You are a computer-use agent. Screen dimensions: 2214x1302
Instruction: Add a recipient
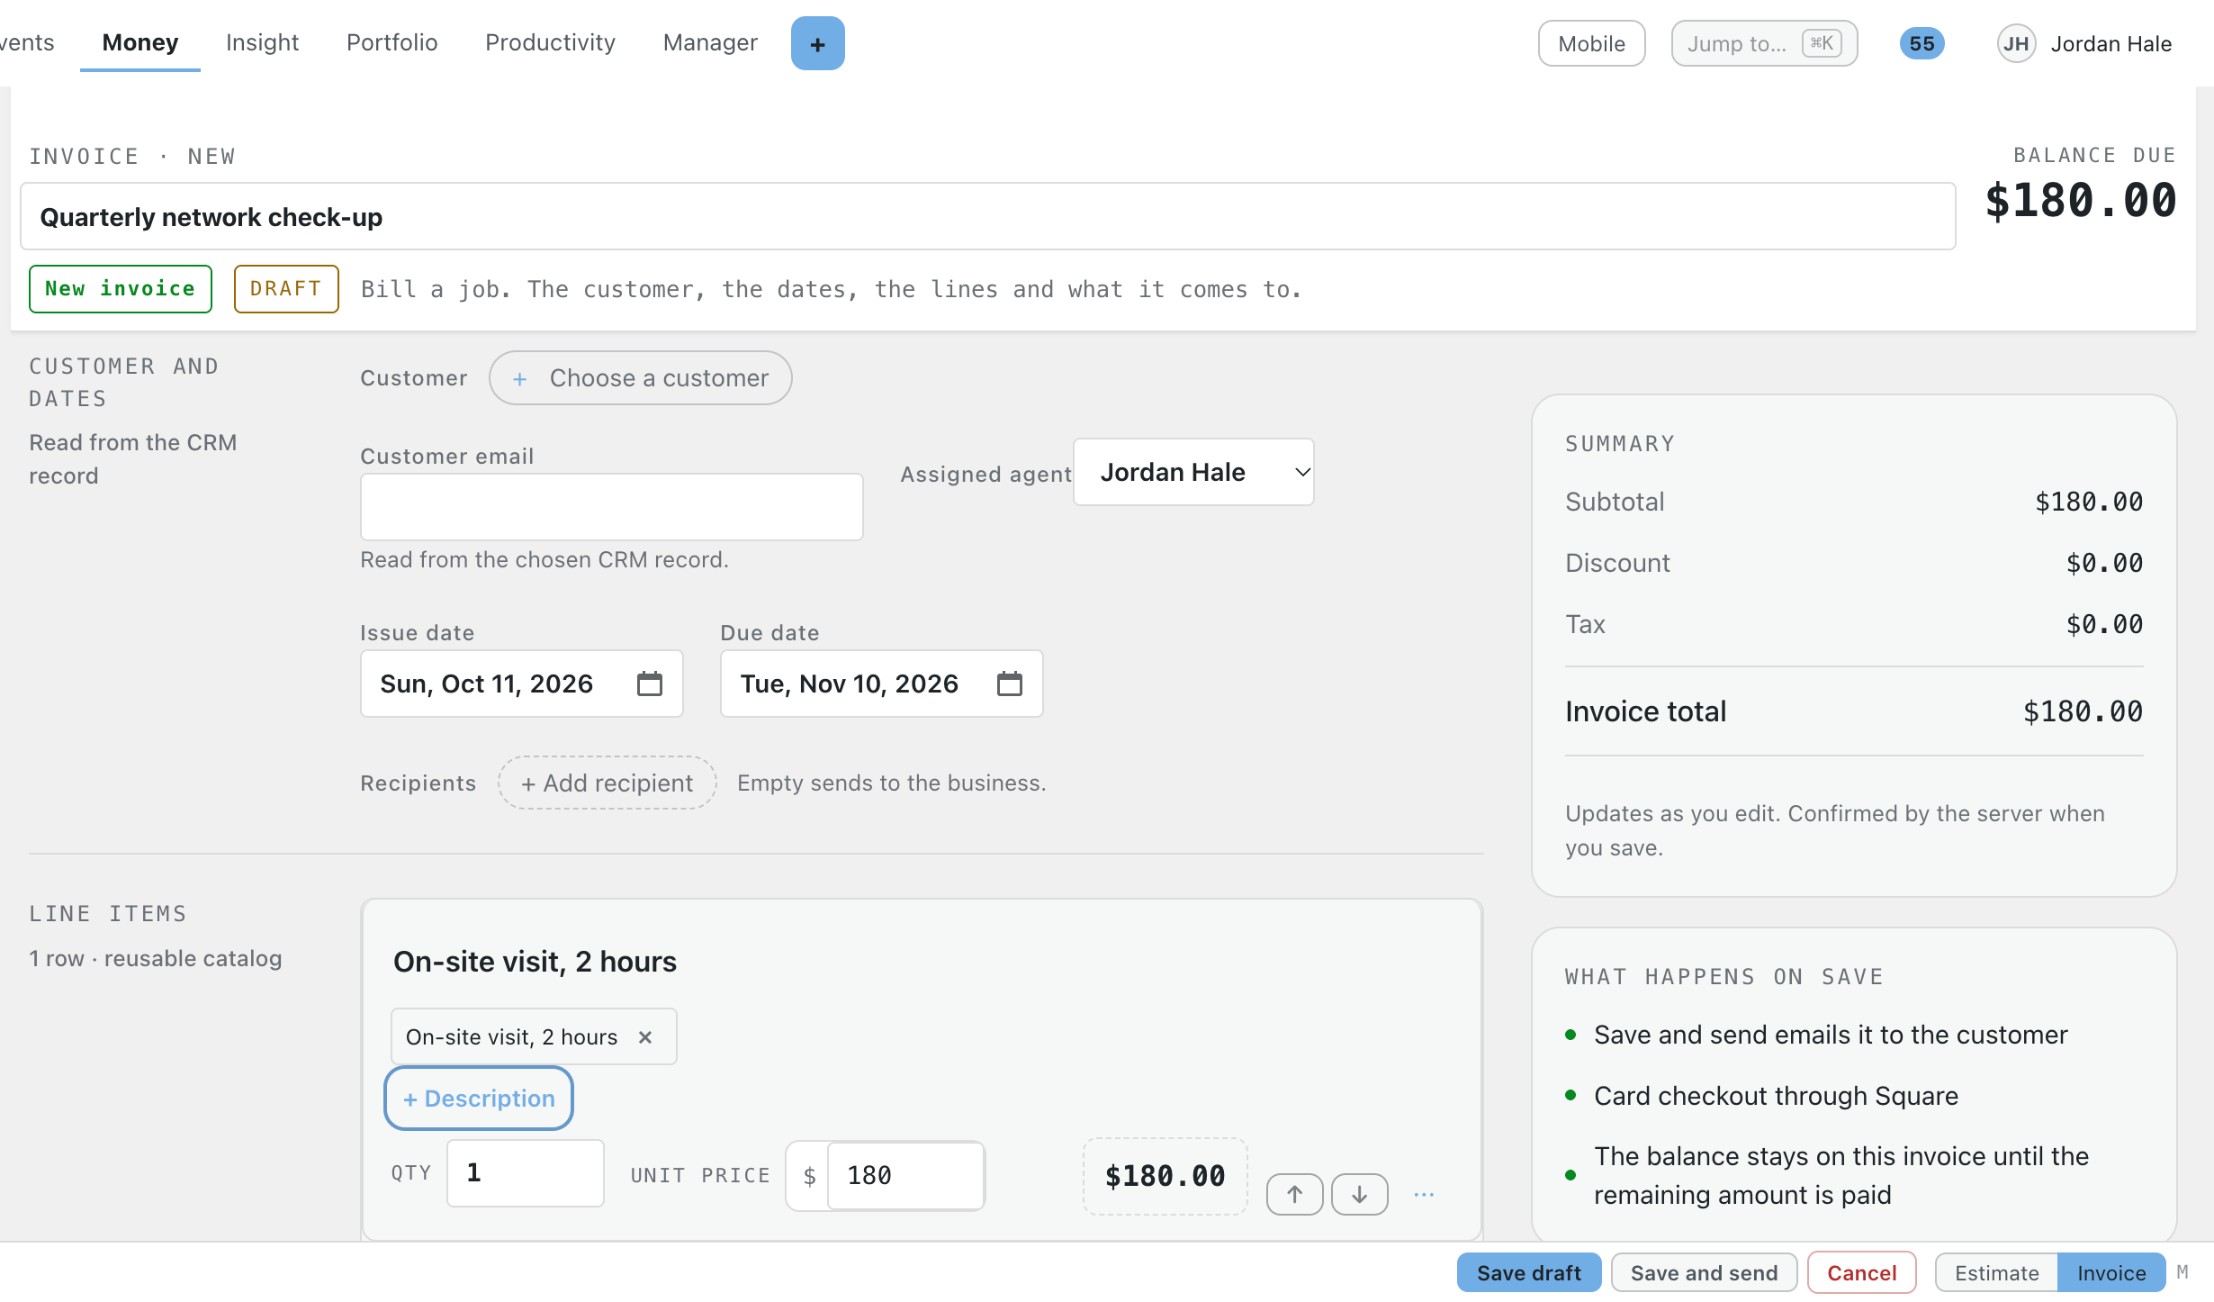(x=607, y=783)
